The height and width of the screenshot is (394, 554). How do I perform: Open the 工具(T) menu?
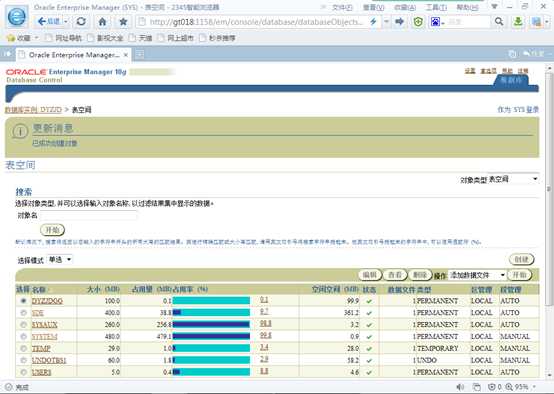pos(436,7)
